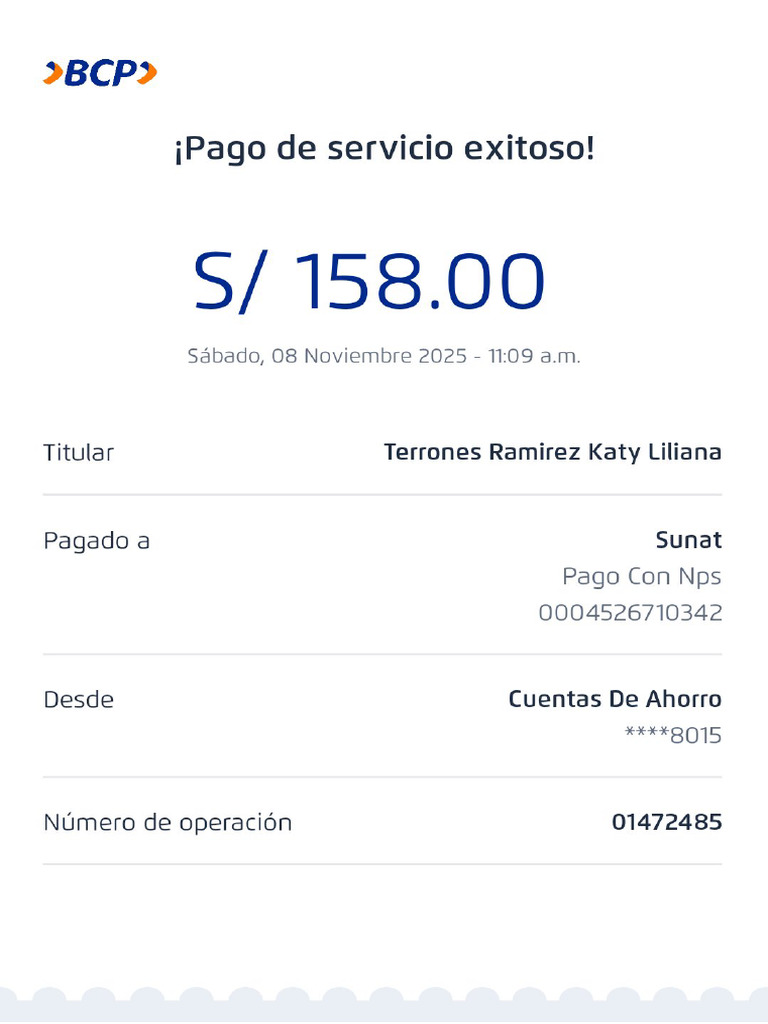Screen dimensions: 768x1024
Task: Select the name Terrones Ramirez Katy Liliana
Action: (552, 452)
